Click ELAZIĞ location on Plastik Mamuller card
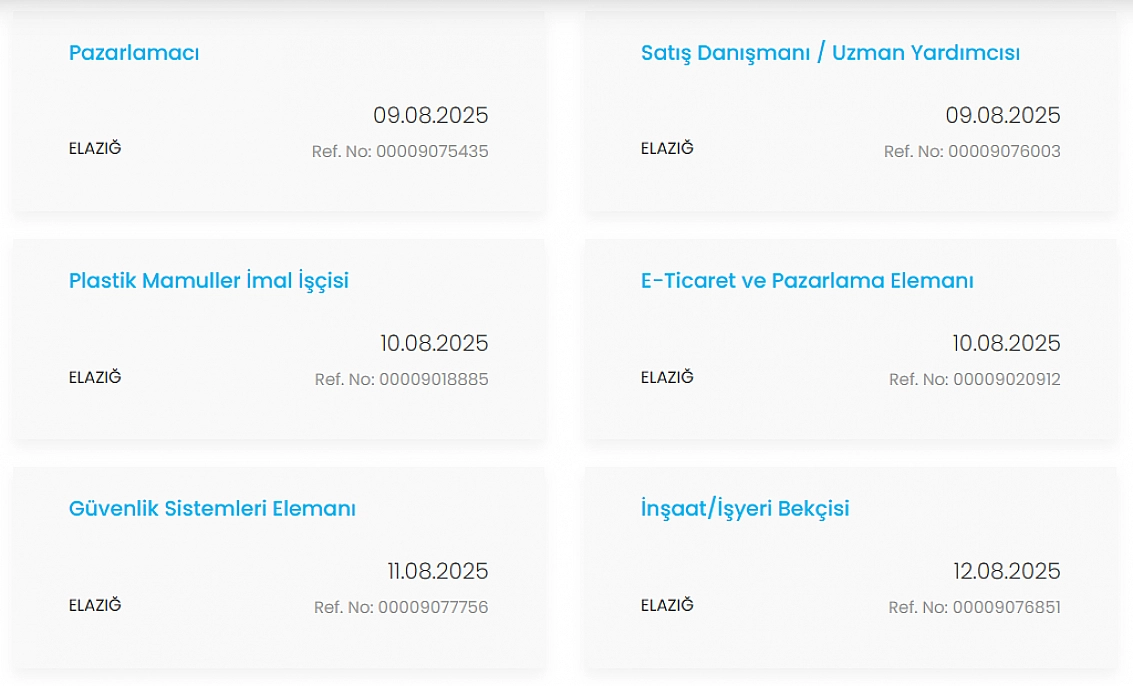 pos(95,377)
